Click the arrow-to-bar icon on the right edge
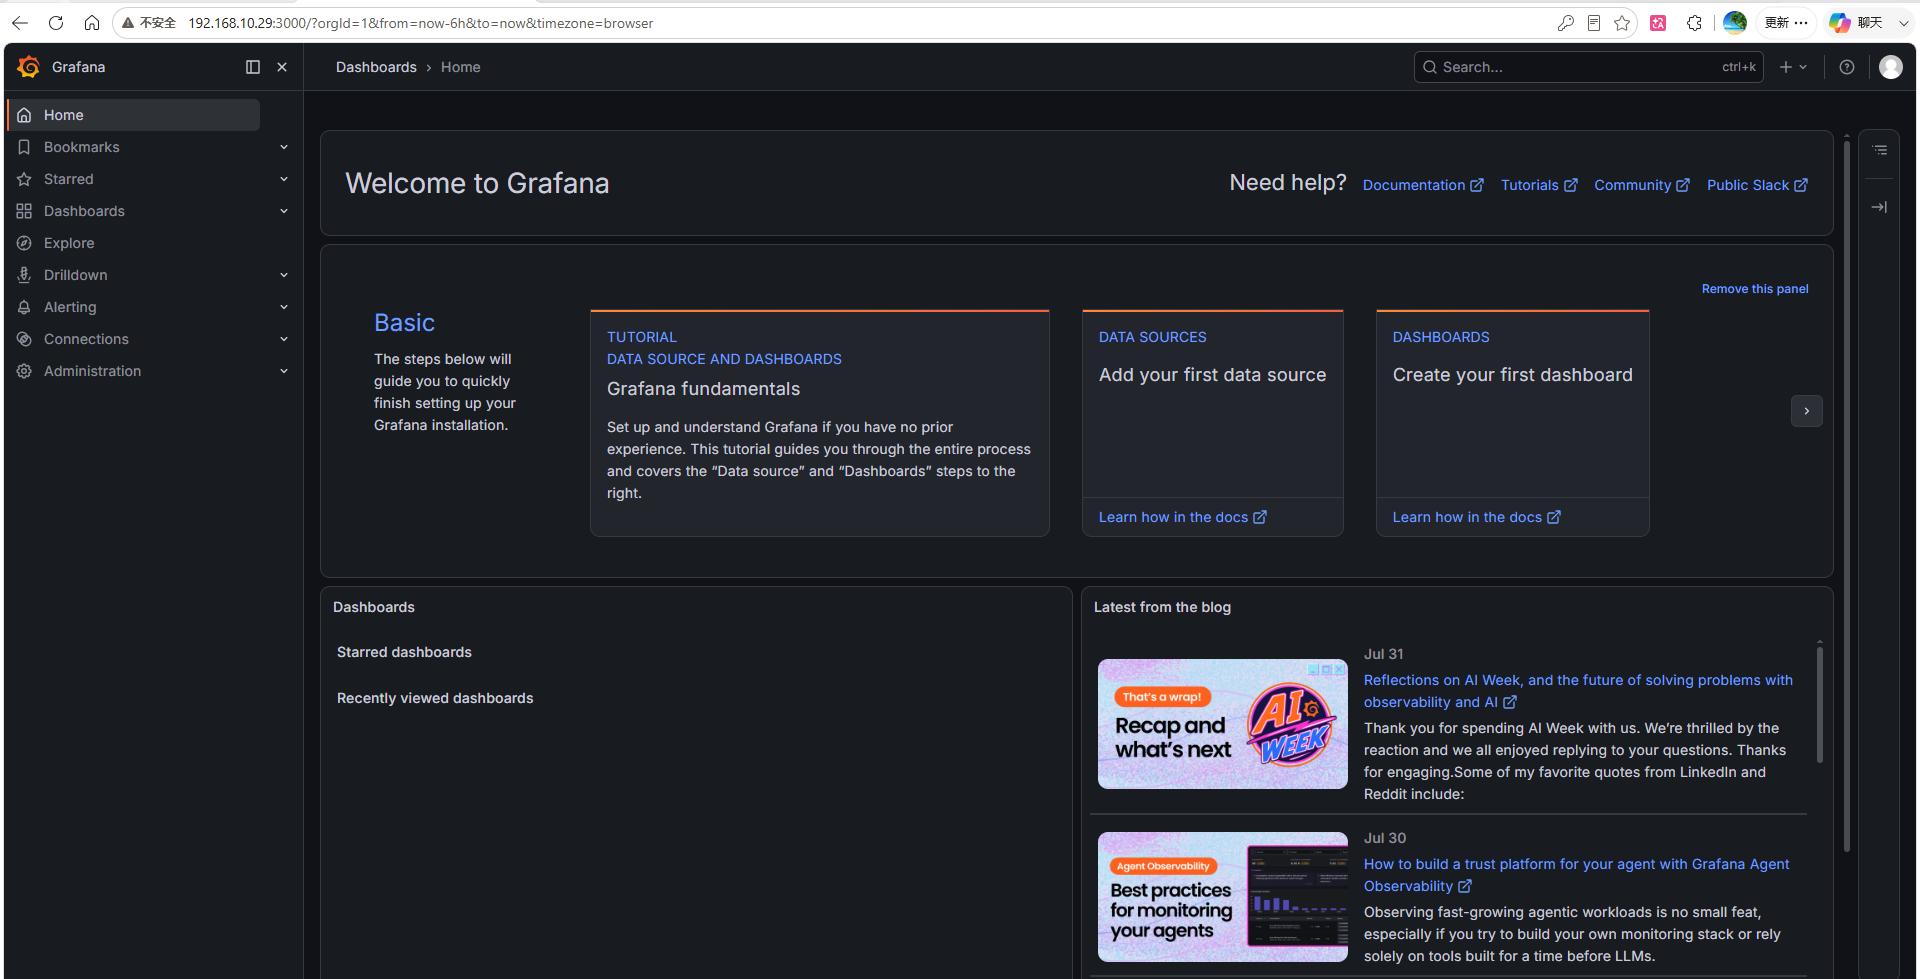 (1880, 207)
